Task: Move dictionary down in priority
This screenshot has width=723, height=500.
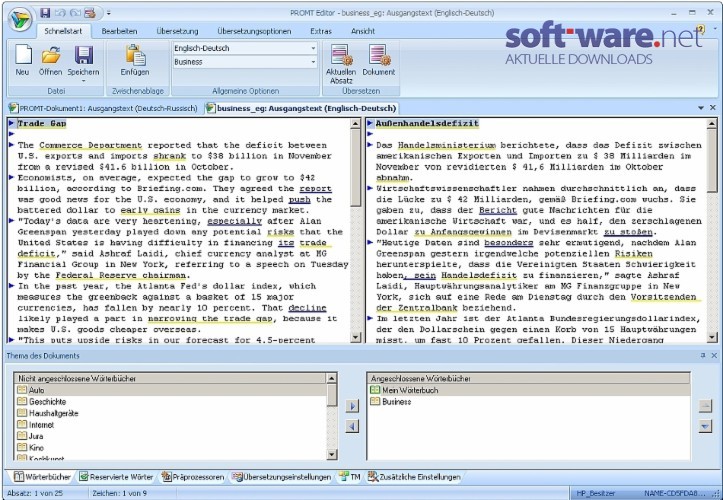Action: (705, 426)
